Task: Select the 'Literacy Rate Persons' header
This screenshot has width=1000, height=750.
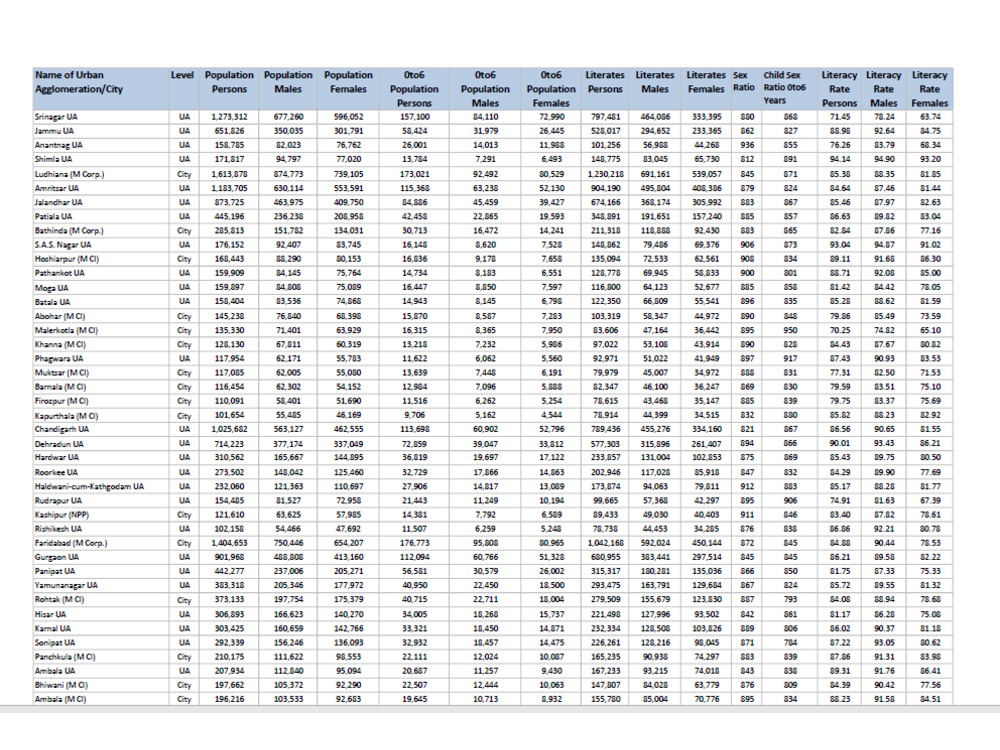Action: coord(839,89)
